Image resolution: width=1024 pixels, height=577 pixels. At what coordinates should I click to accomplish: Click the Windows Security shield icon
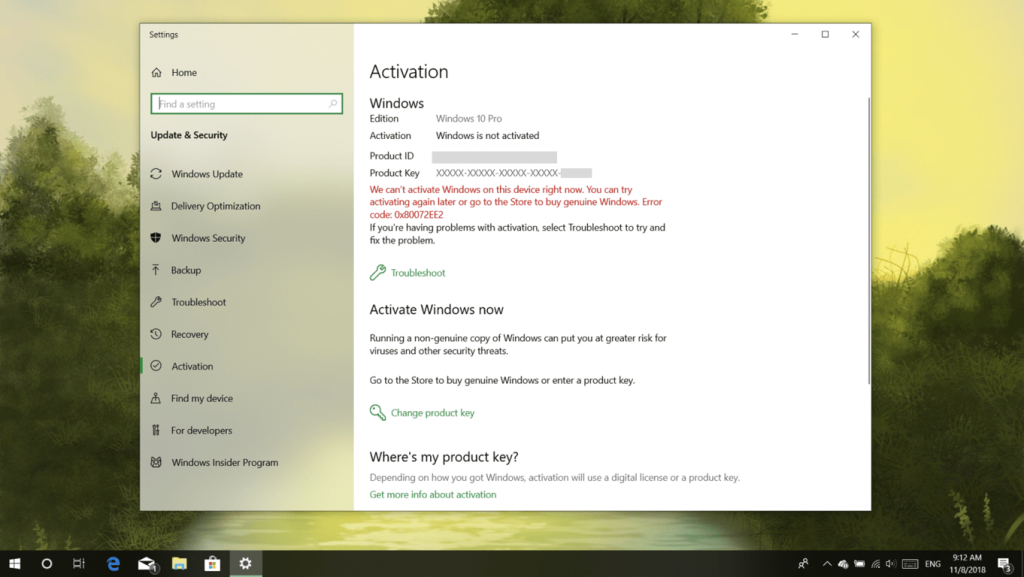pyautogui.click(x=156, y=238)
